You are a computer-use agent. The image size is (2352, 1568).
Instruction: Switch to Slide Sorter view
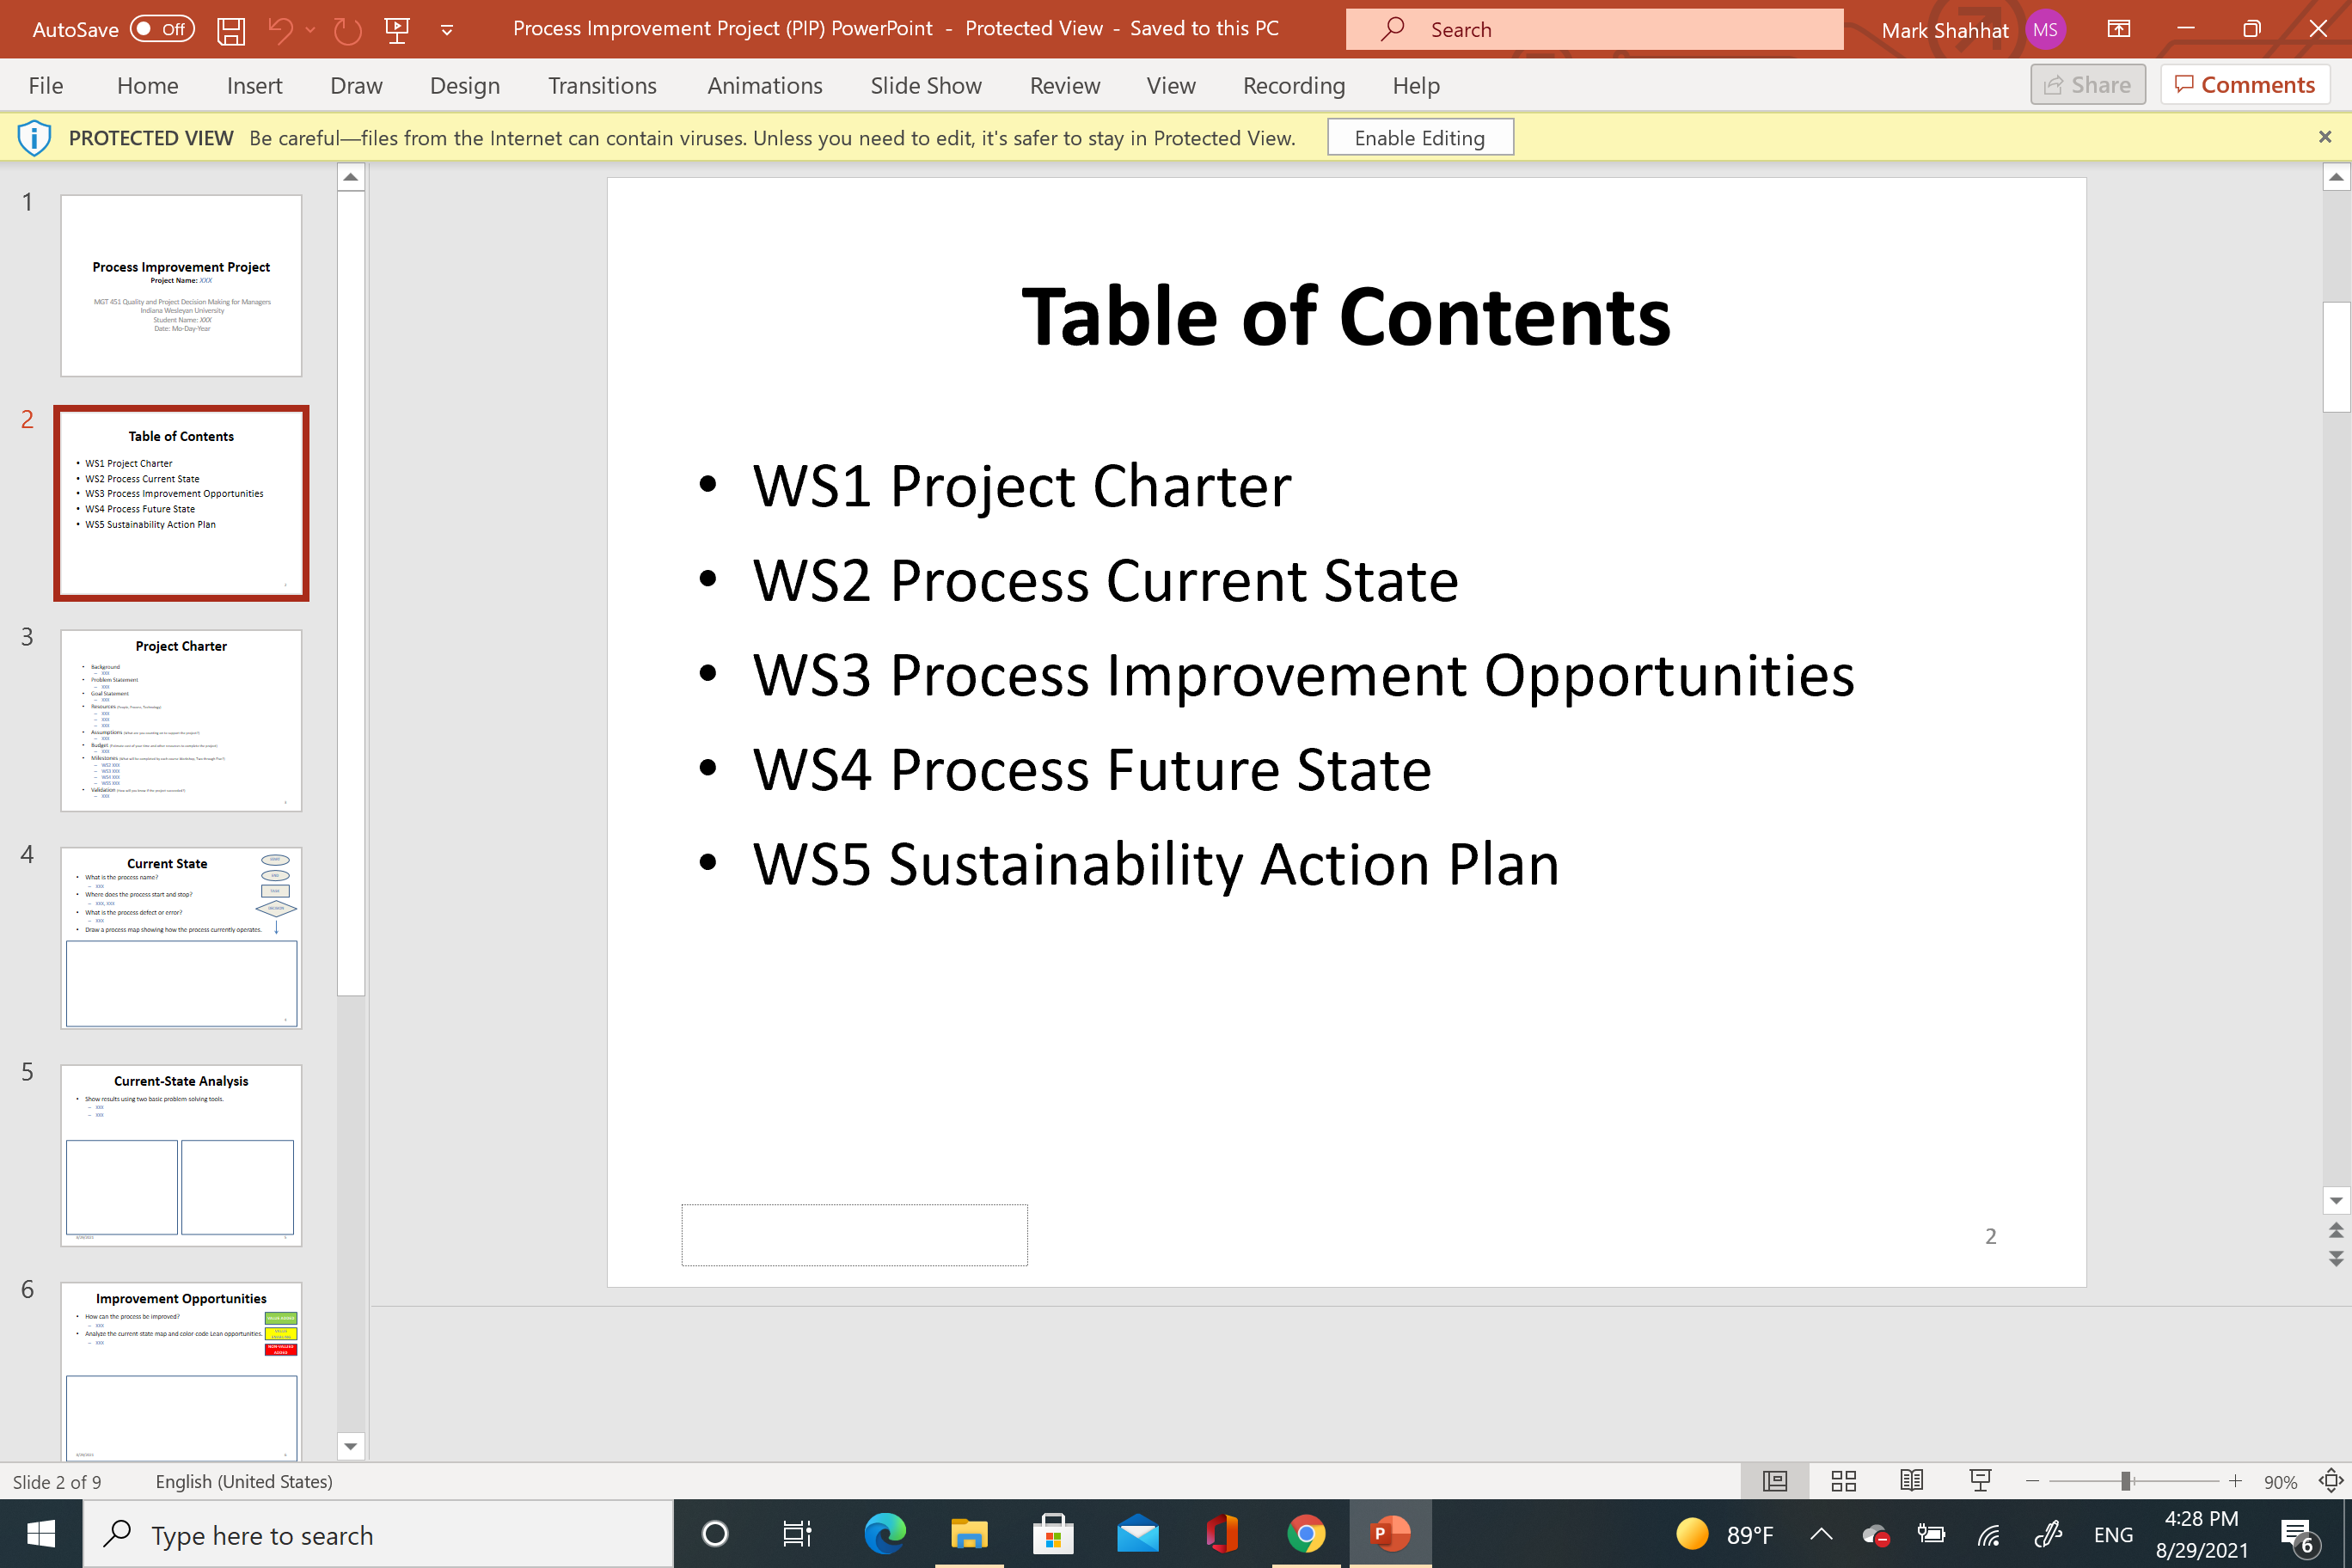click(1843, 1481)
